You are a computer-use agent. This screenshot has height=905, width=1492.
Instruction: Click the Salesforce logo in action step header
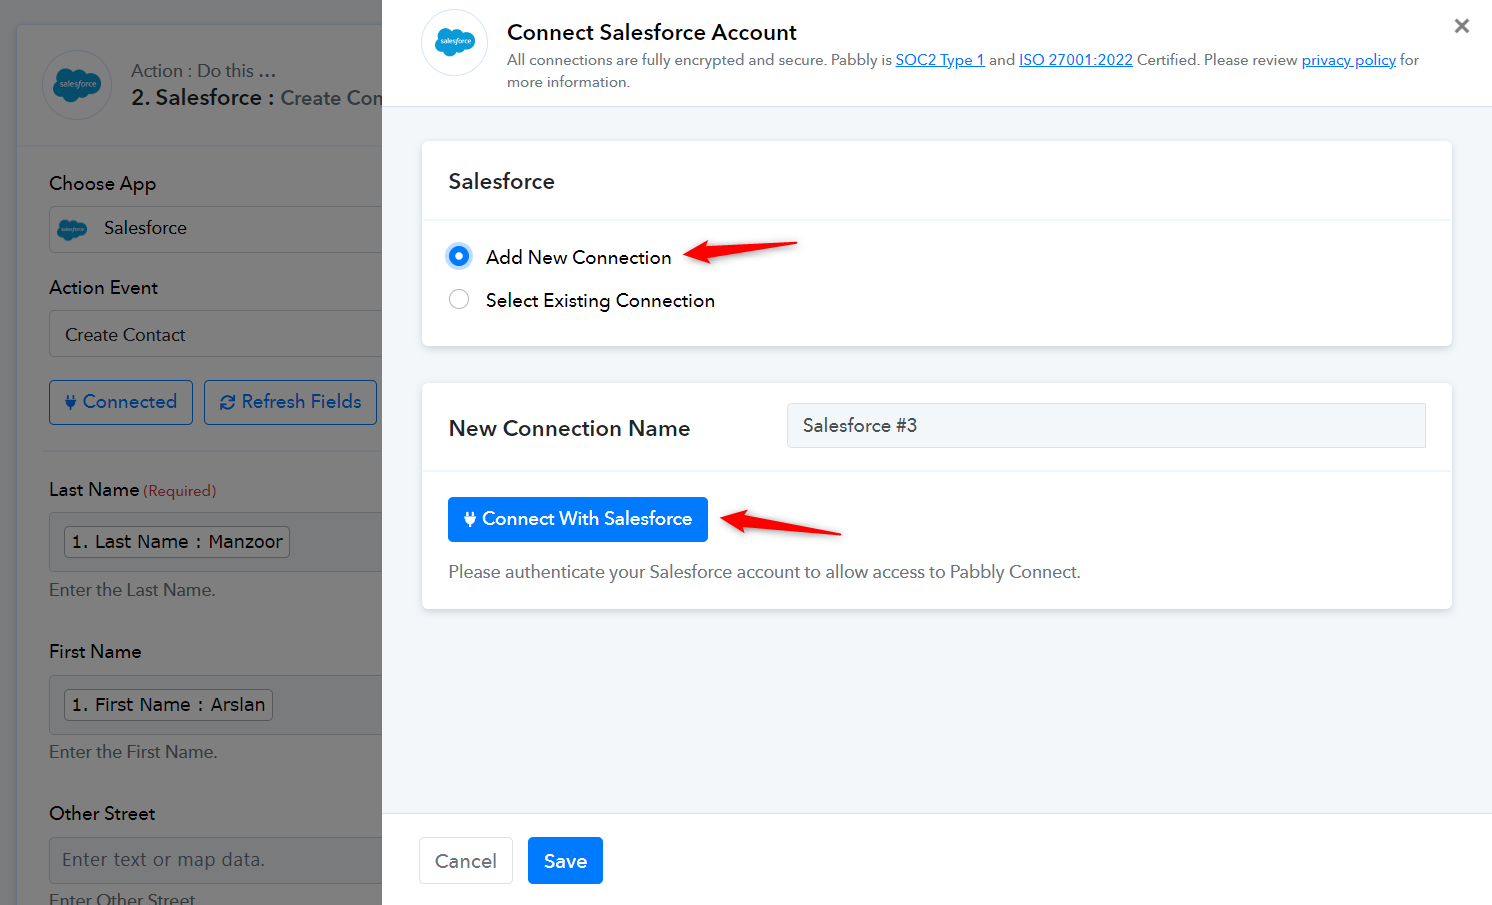click(x=77, y=85)
